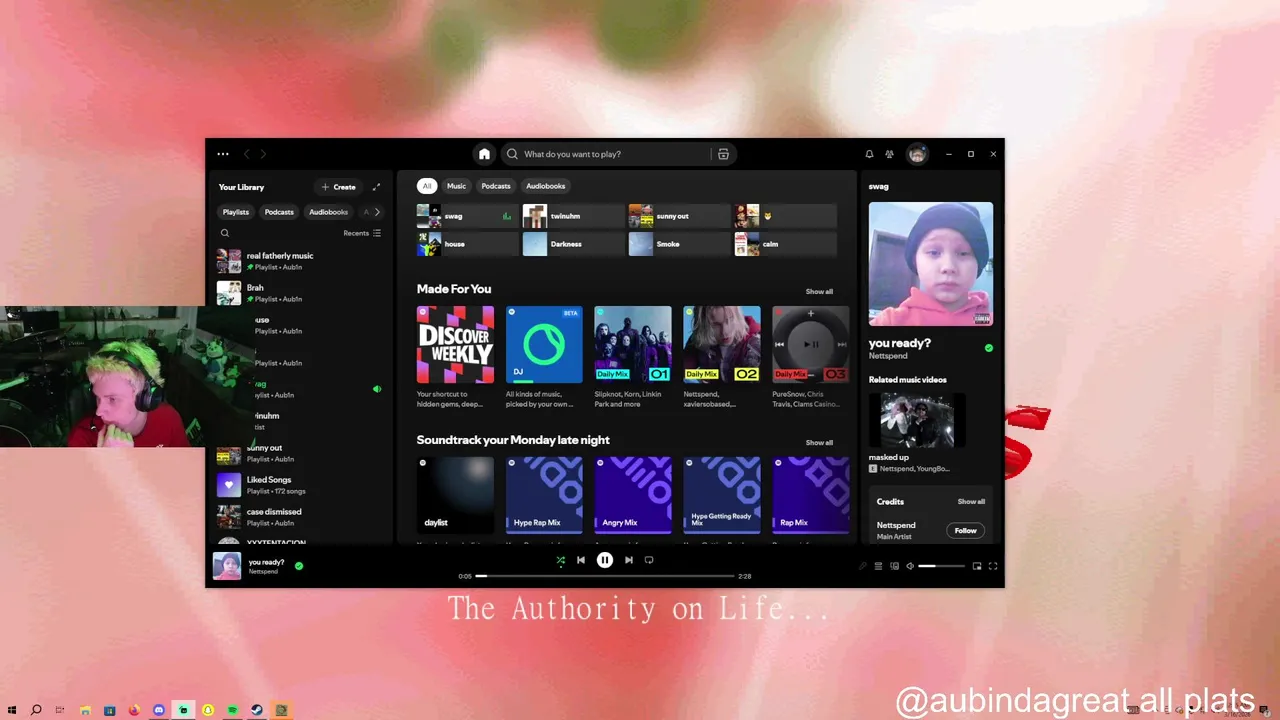Open the Discover Weekly card
Image resolution: width=1280 pixels, height=720 pixels.
click(x=455, y=358)
